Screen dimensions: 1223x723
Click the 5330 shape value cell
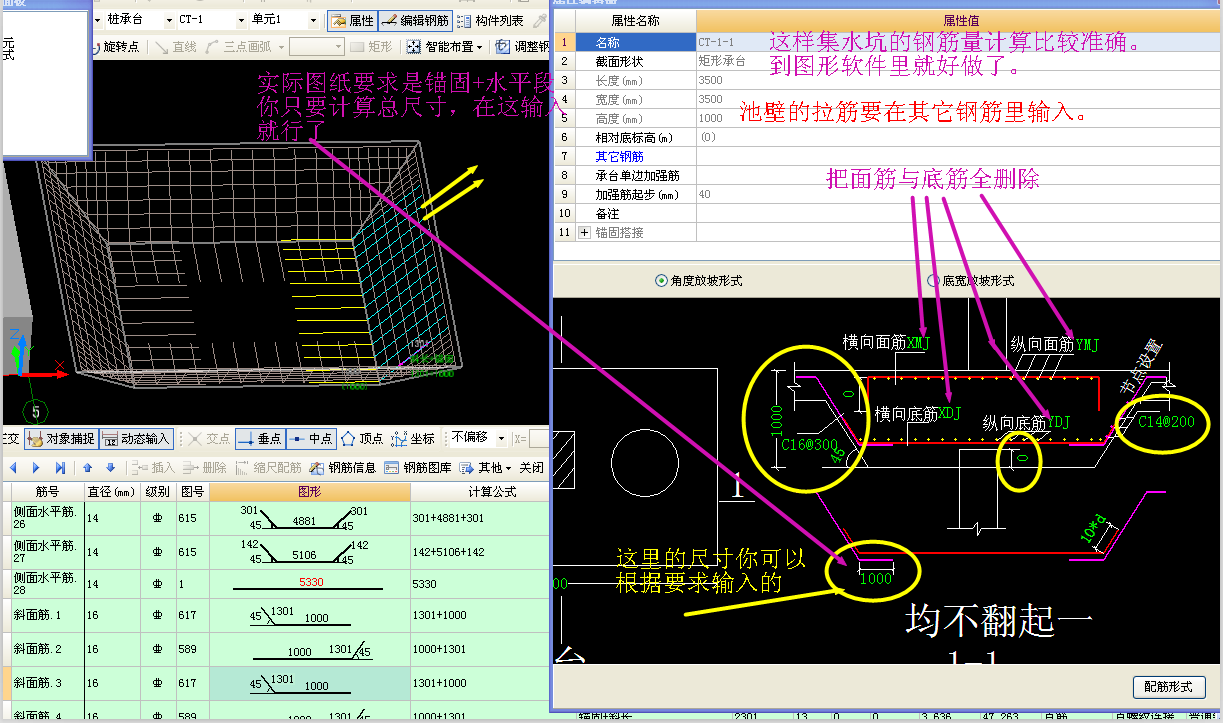310,583
